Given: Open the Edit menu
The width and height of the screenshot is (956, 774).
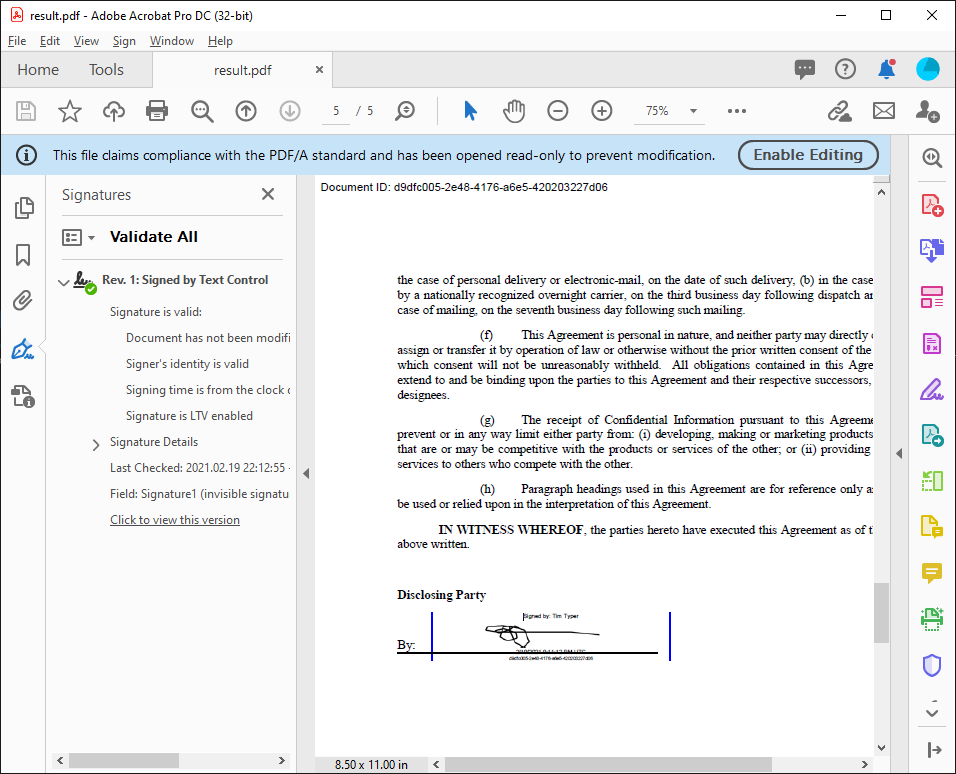Looking at the screenshot, I should [49, 41].
